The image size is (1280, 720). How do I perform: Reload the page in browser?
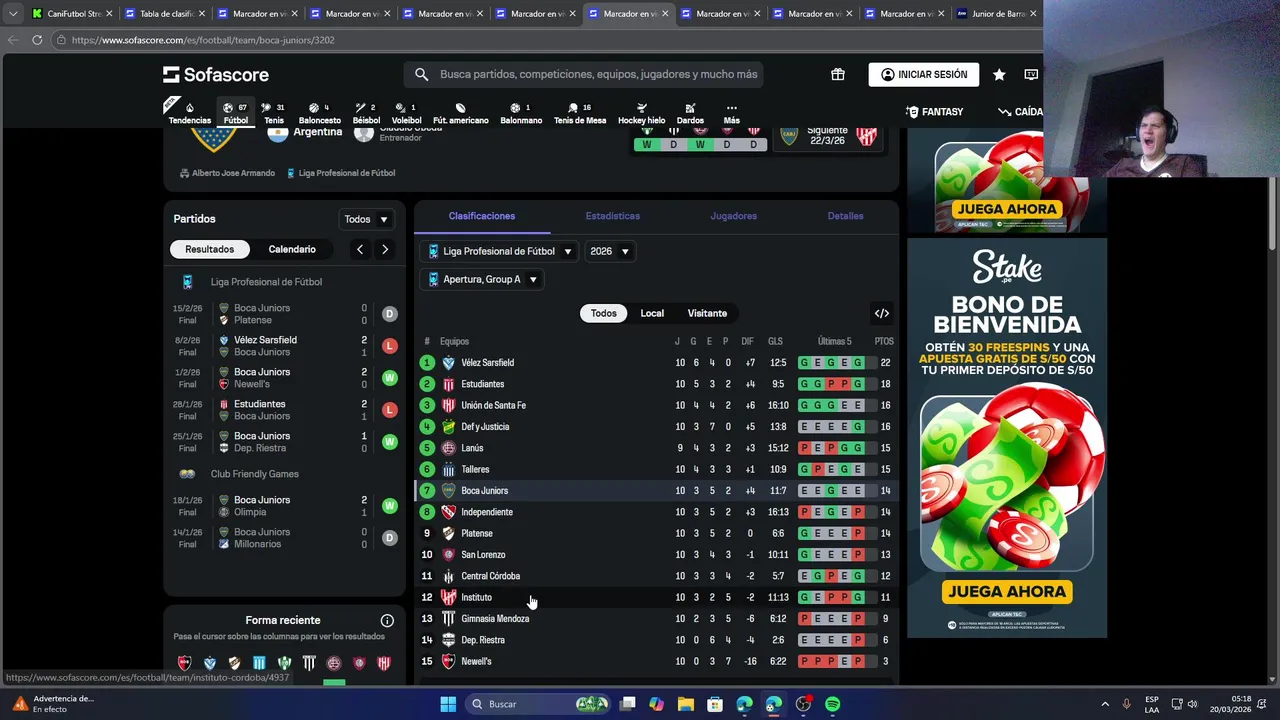(x=37, y=40)
